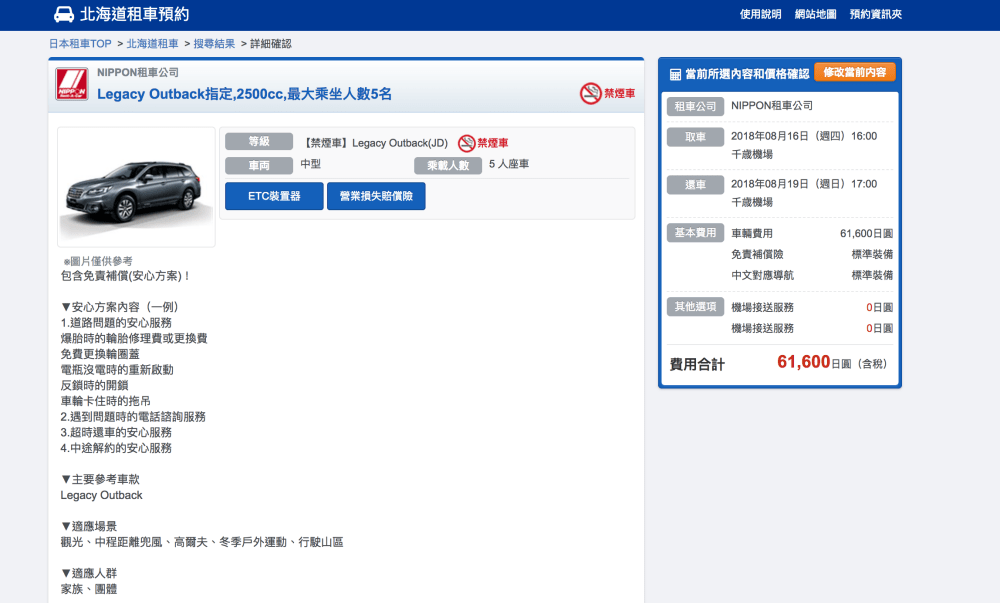Screen dimensions: 1000x603
Task: Open the Legacy Outback car photo
Action: coord(136,187)
